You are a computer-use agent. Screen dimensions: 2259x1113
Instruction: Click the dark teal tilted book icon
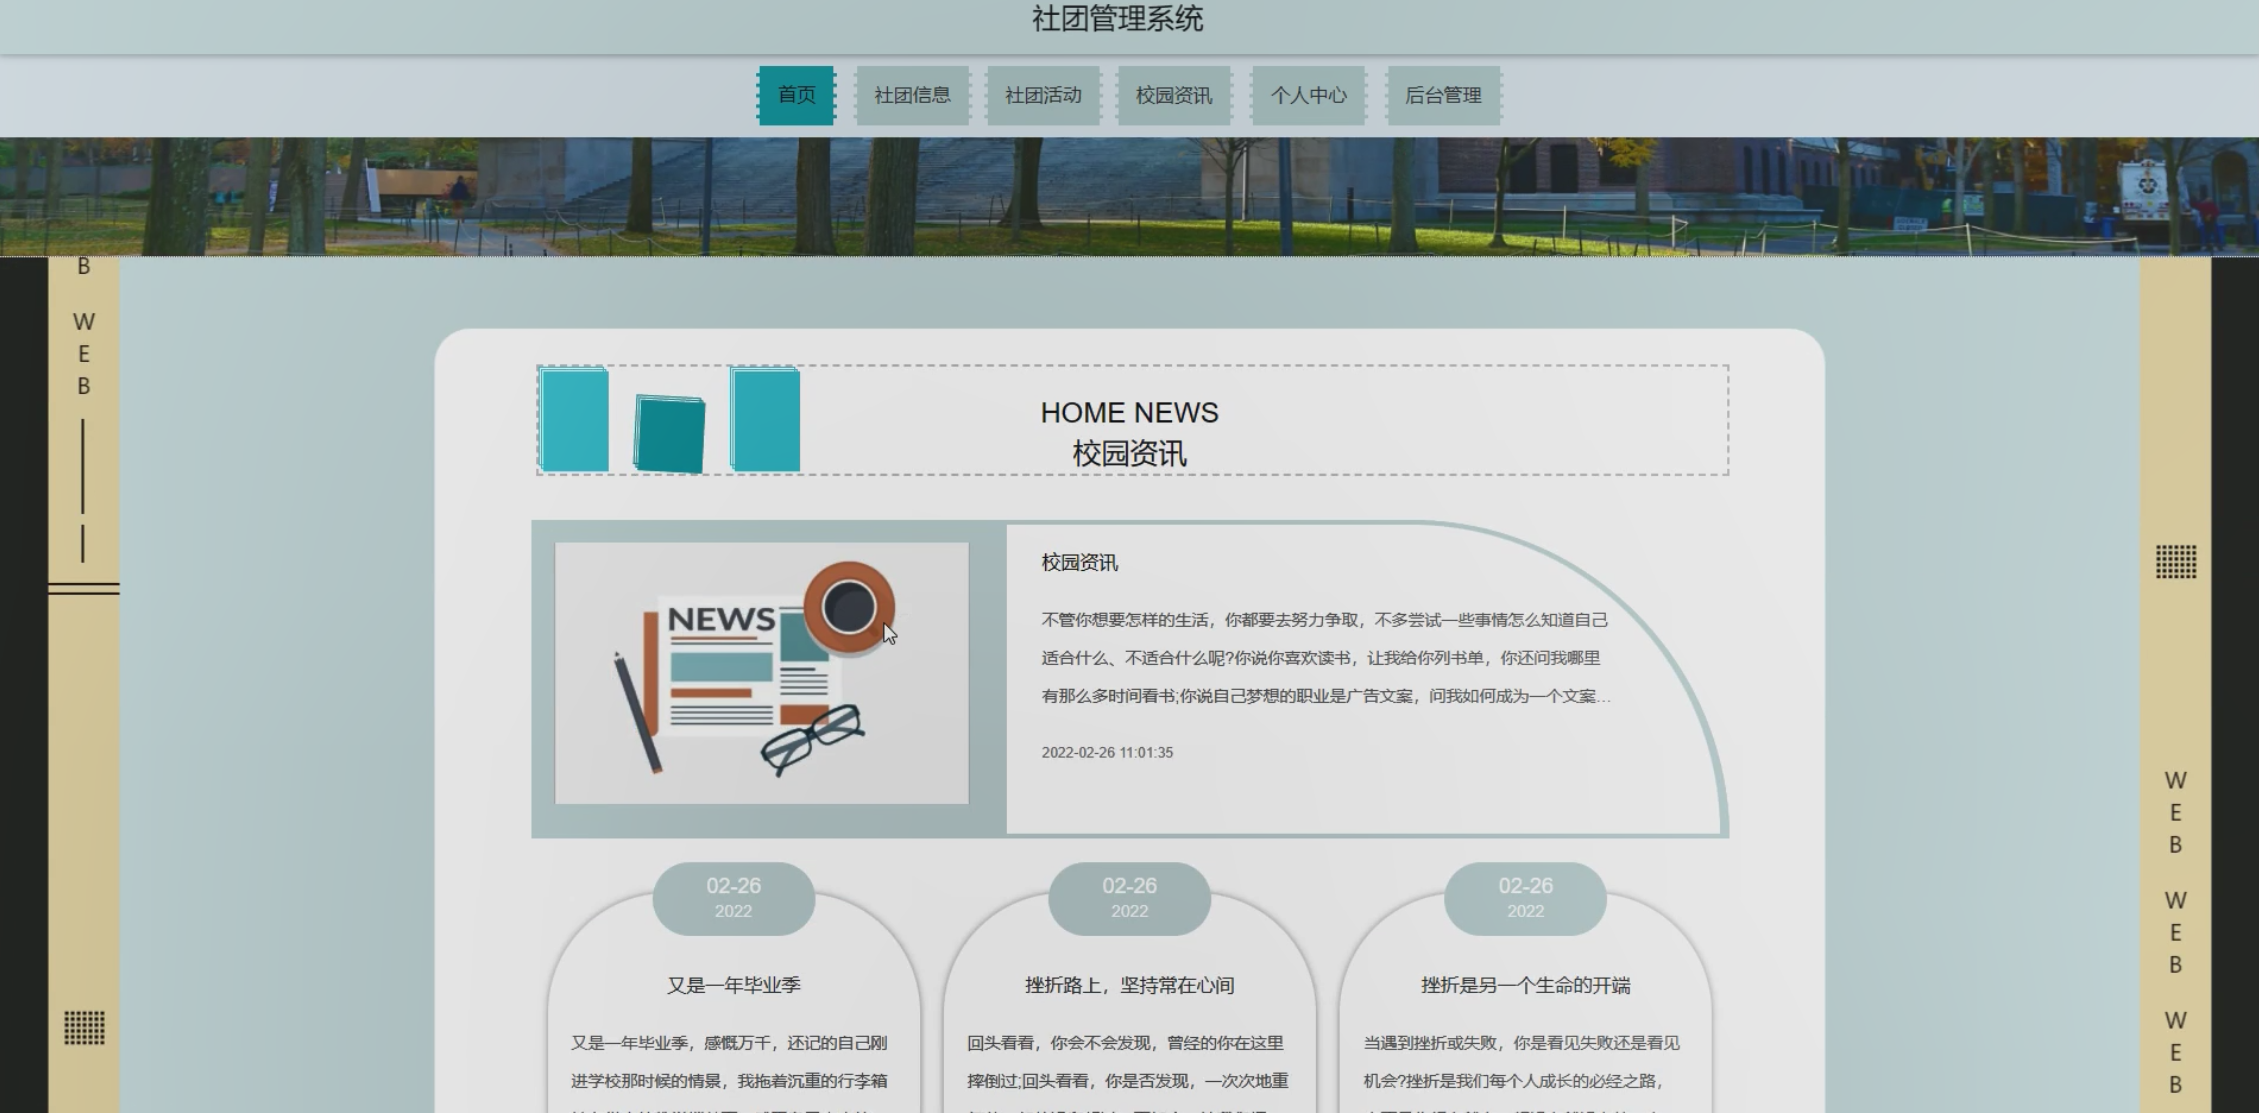tap(669, 435)
